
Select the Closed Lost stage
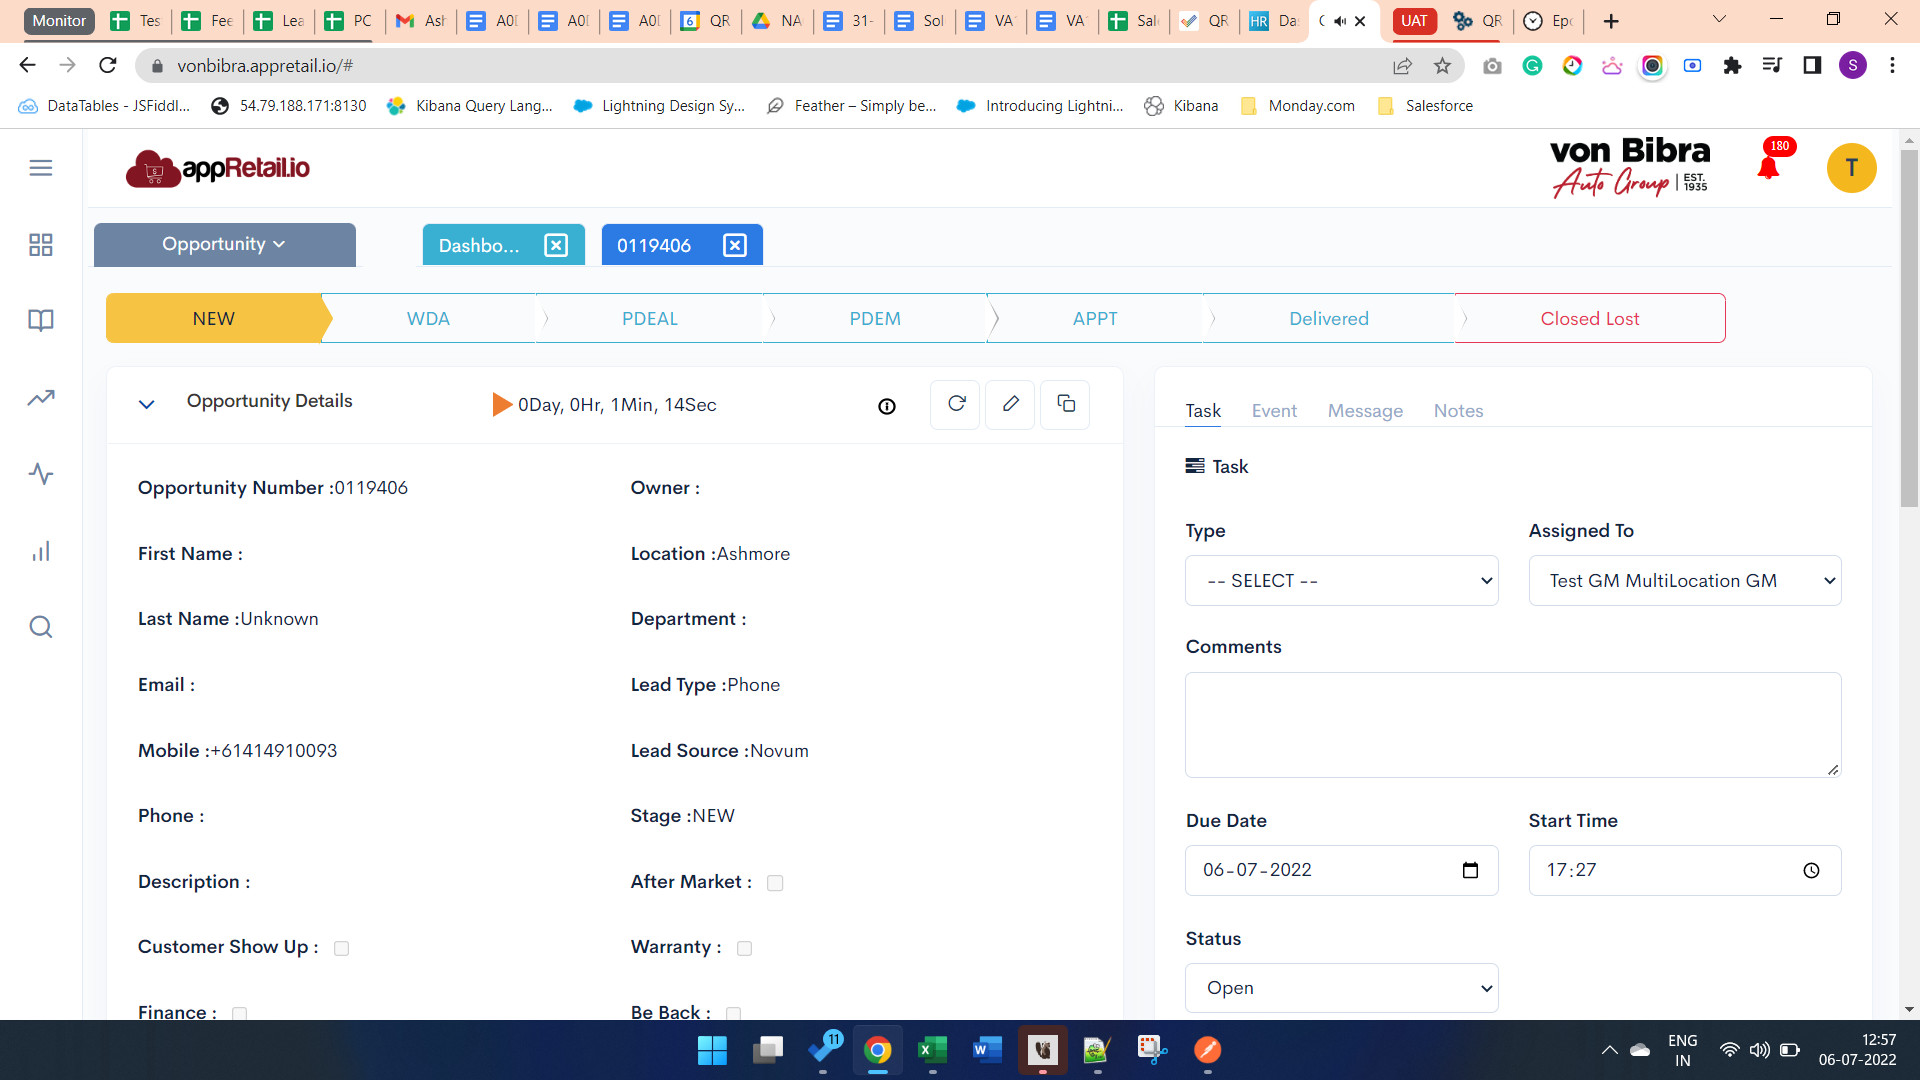point(1589,319)
